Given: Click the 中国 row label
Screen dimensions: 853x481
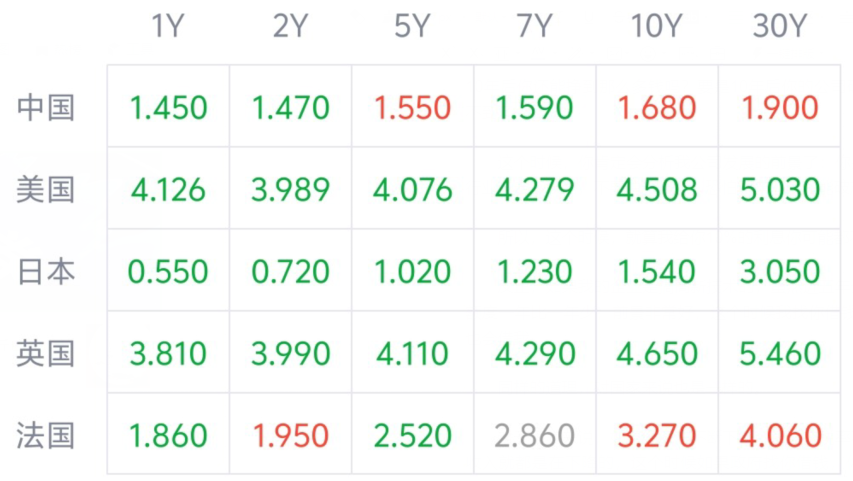Looking at the screenshot, I should coord(46,107).
